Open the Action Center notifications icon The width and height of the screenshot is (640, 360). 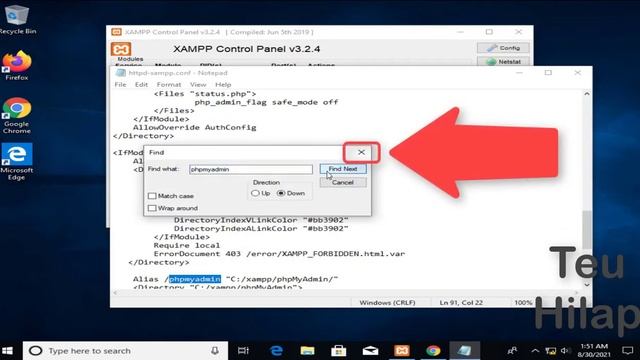click(627, 351)
